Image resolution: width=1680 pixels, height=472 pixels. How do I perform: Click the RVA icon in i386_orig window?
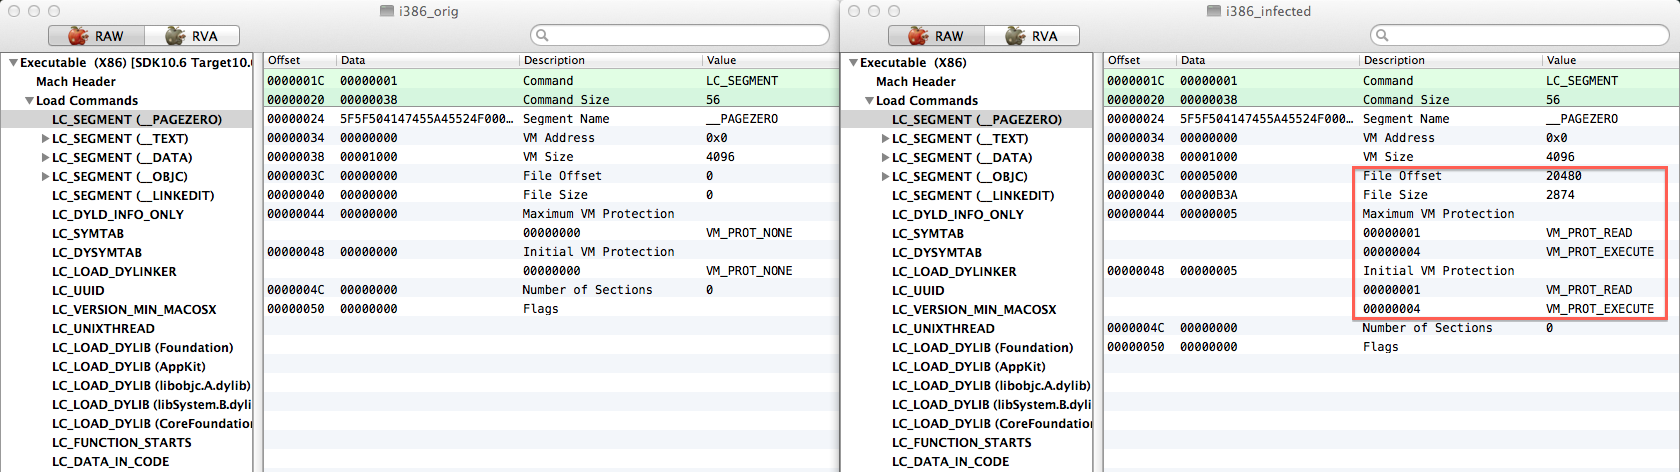pyautogui.click(x=175, y=36)
